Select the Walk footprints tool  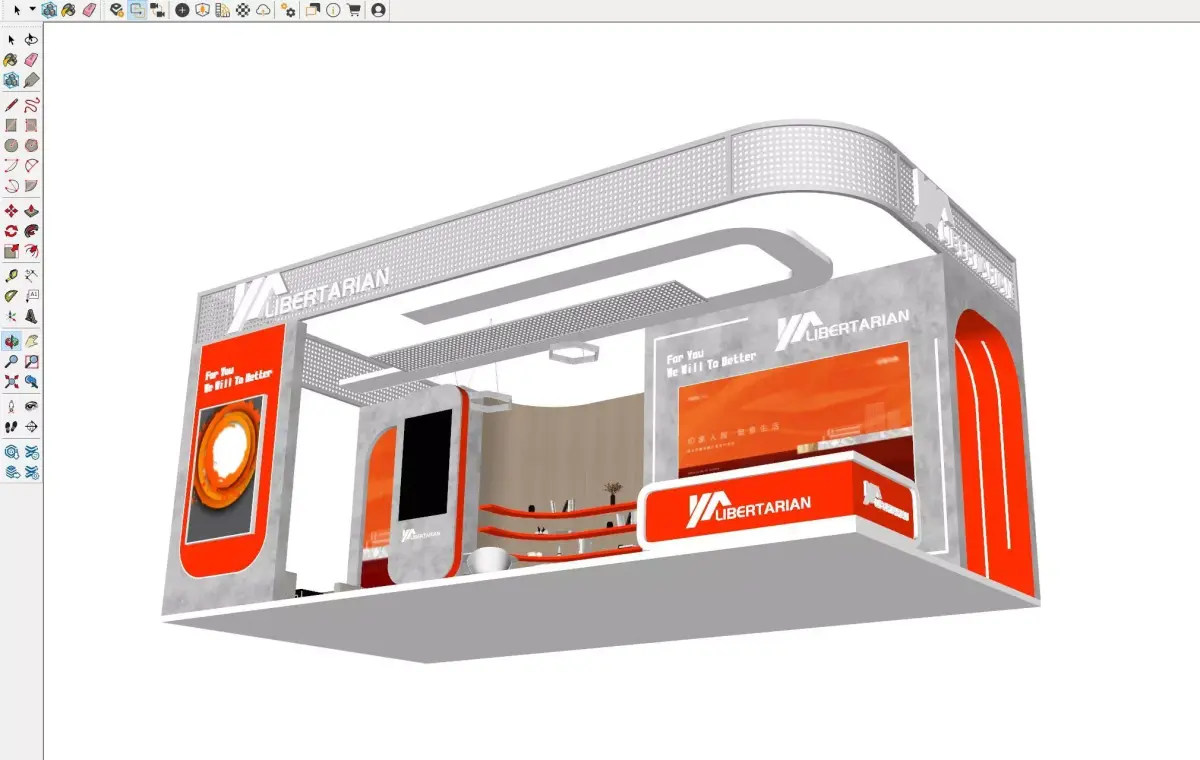pos(11,426)
